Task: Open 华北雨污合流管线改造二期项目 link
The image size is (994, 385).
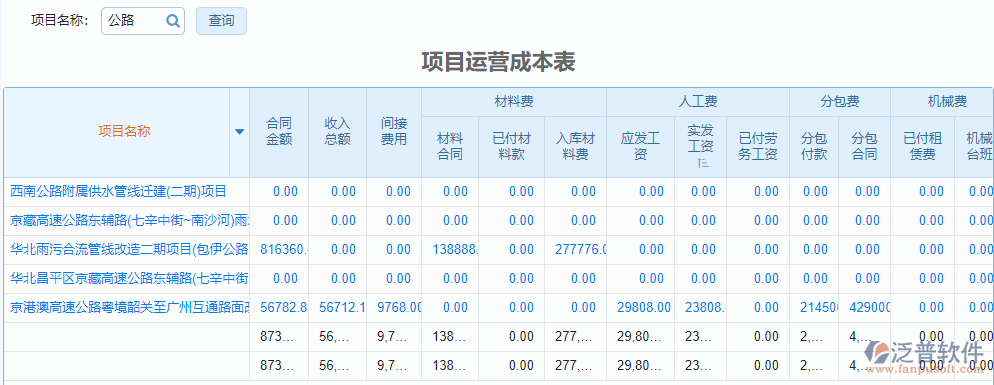Action: tap(129, 250)
